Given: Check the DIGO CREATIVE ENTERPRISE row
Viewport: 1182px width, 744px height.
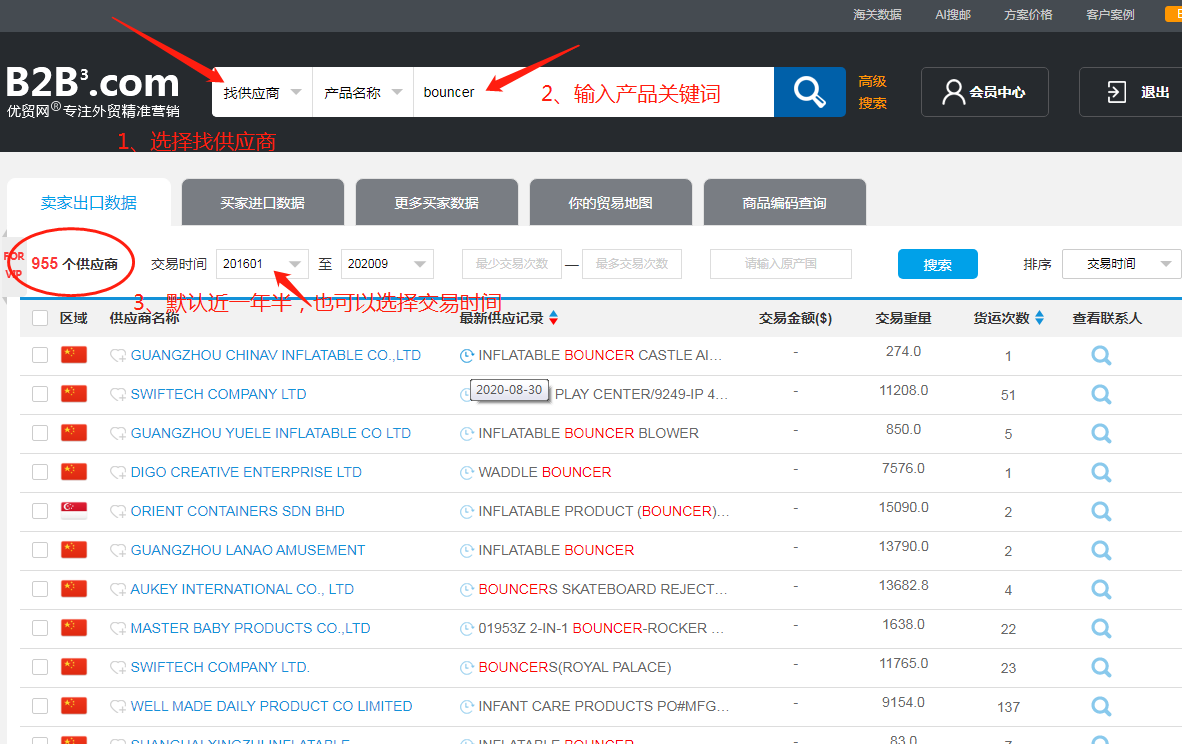Looking at the screenshot, I should click(x=40, y=473).
